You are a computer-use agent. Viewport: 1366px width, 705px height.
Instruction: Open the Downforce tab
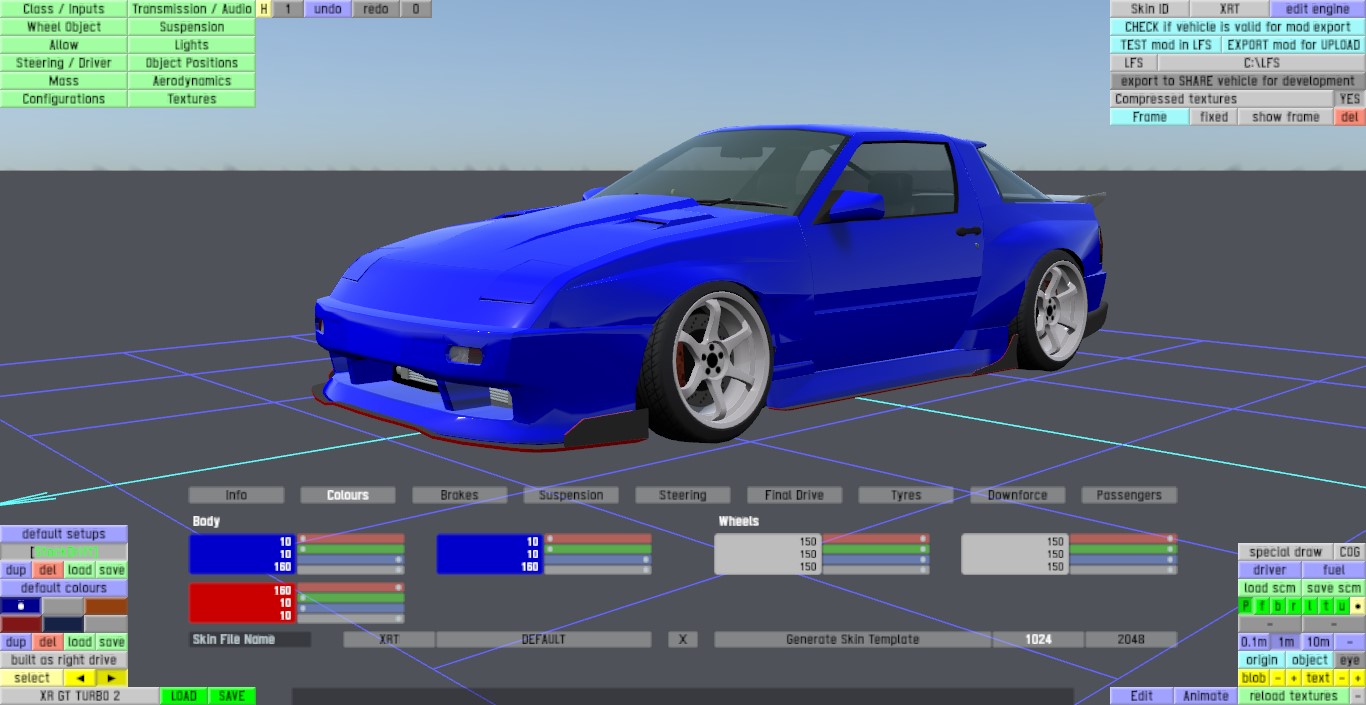(1018, 495)
